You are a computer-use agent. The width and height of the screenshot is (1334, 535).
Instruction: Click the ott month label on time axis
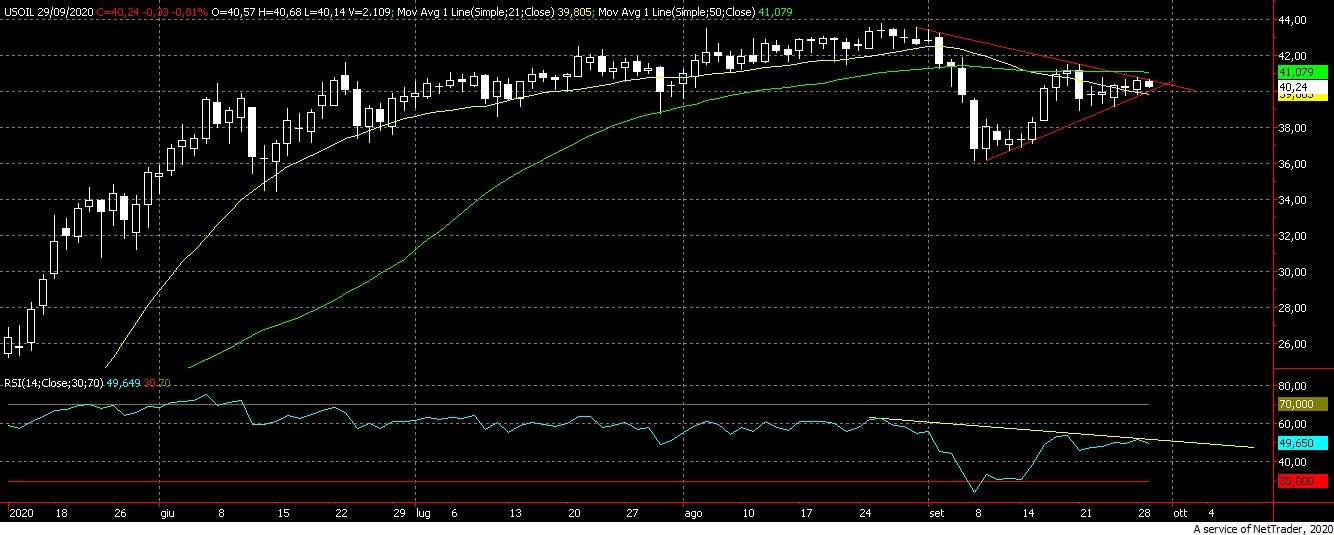(x=1180, y=511)
